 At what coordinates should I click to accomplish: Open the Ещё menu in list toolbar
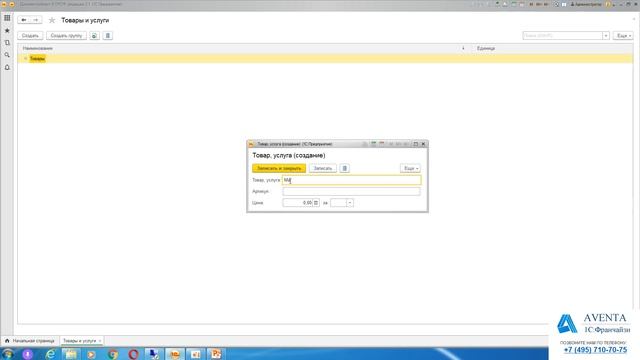623,36
